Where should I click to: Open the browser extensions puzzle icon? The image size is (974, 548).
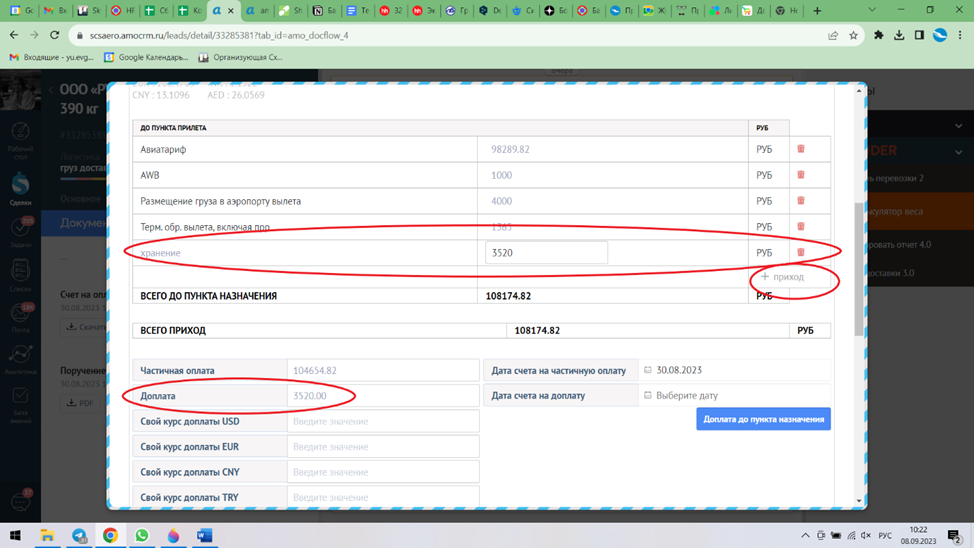pyautogui.click(x=878, y=35)
